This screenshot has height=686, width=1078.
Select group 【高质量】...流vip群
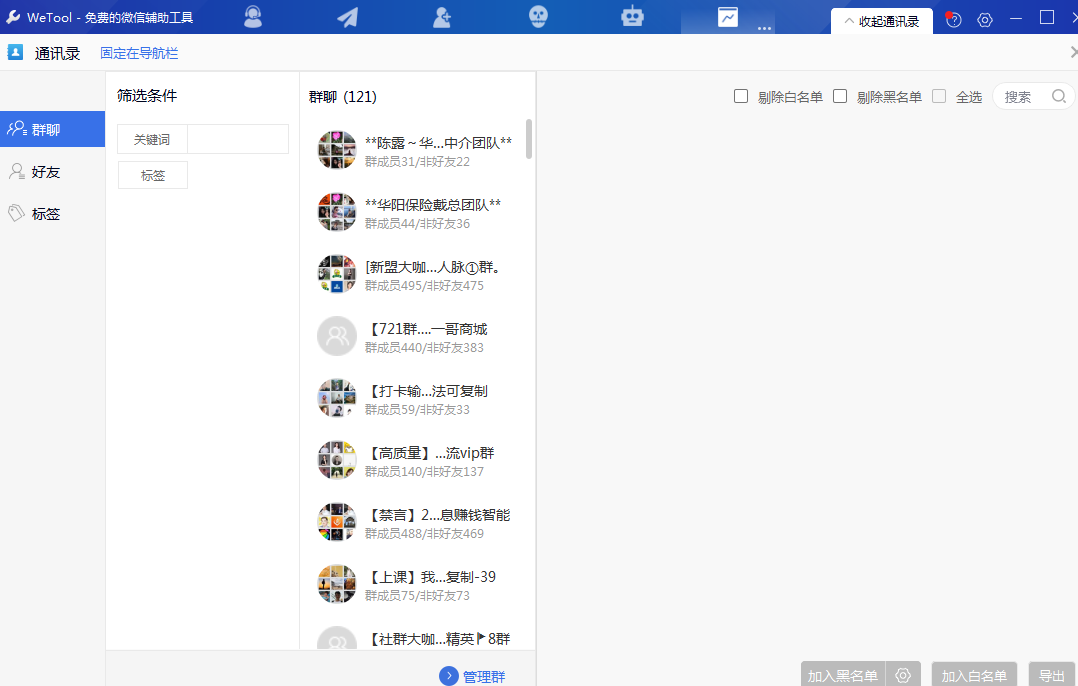pos(418,461)
